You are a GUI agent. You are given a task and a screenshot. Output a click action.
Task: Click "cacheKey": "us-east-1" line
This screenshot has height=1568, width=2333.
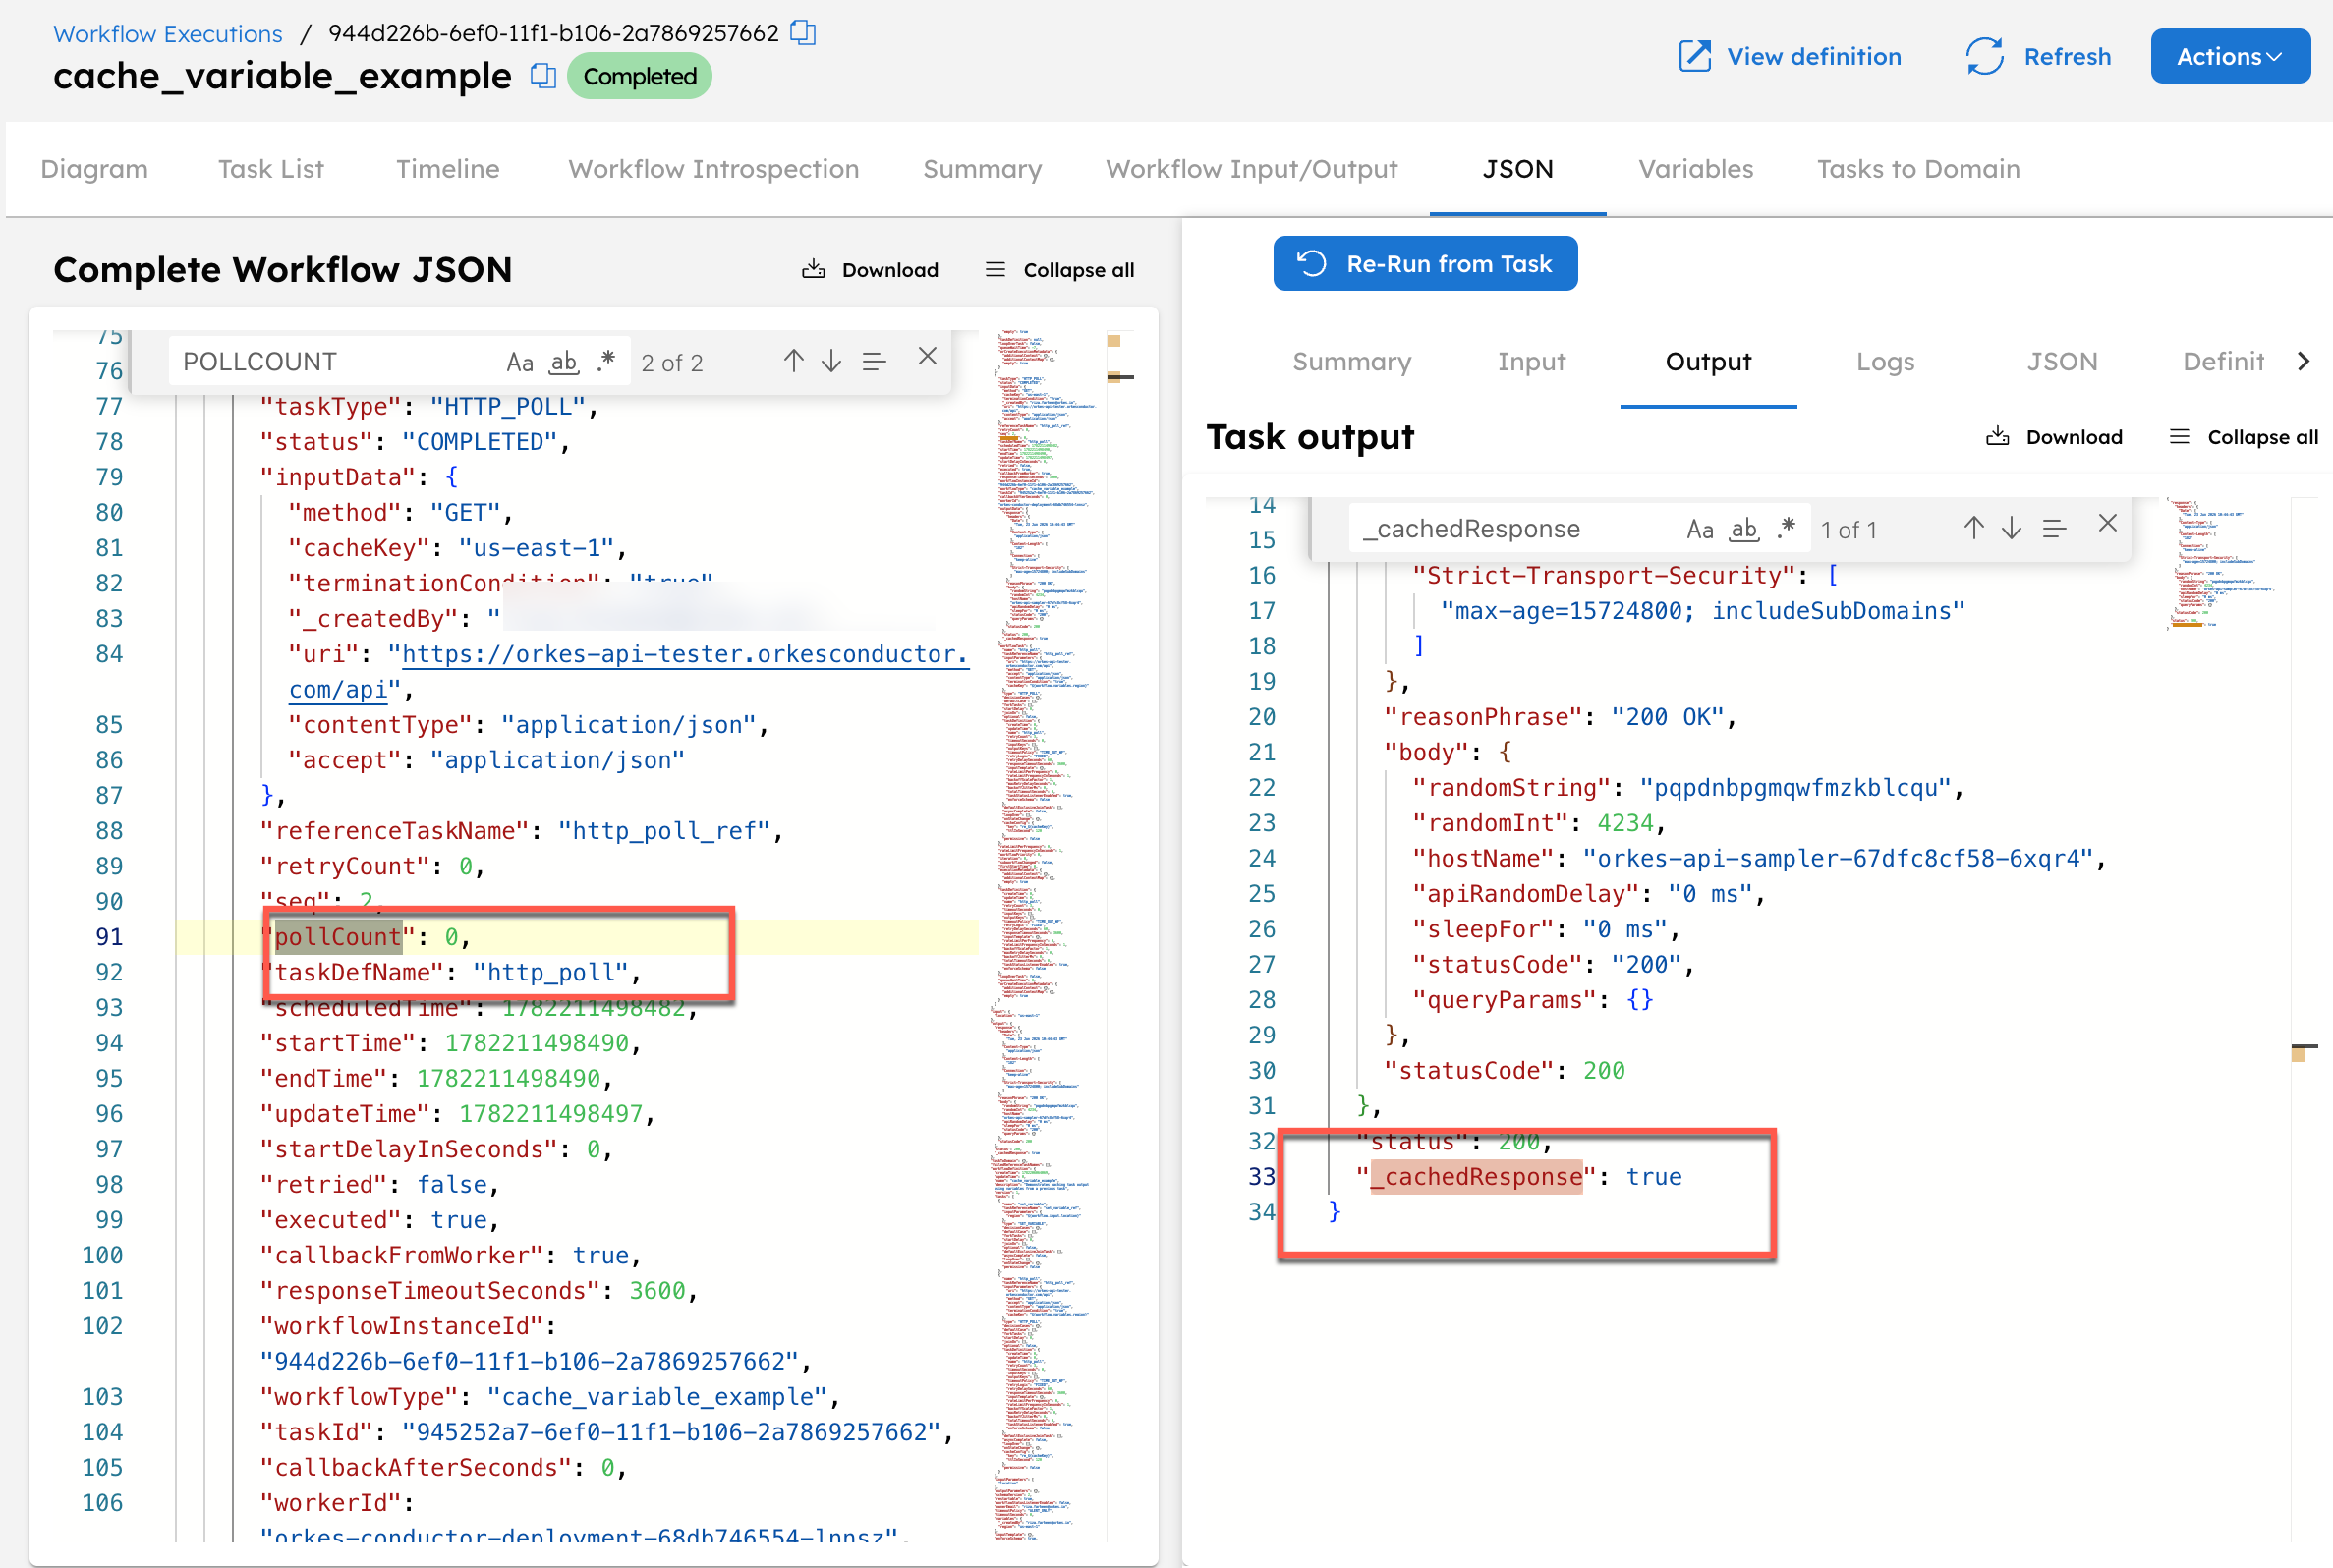[458, 548]
